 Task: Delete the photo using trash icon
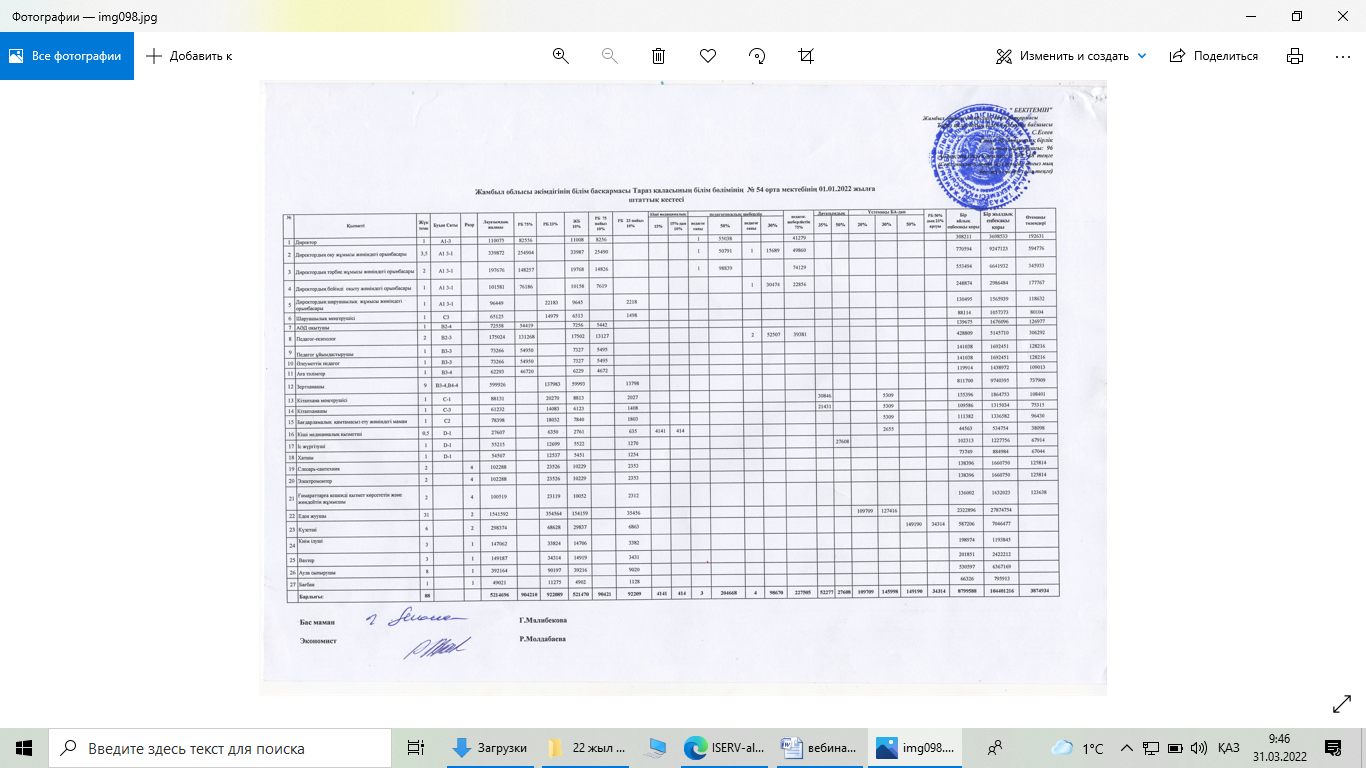pos(658,56)
